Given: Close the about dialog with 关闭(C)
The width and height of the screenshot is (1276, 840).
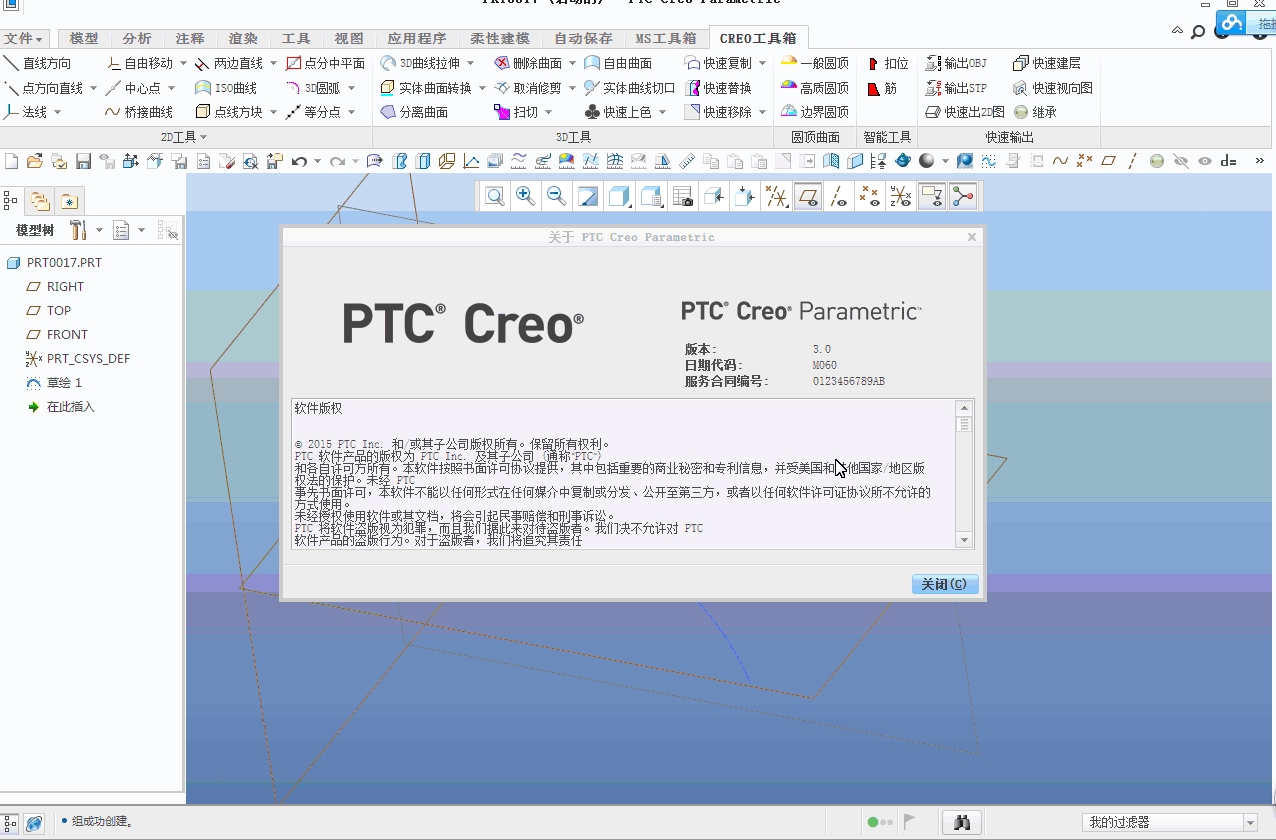Looking at the screenshot, I should (945, 584).
